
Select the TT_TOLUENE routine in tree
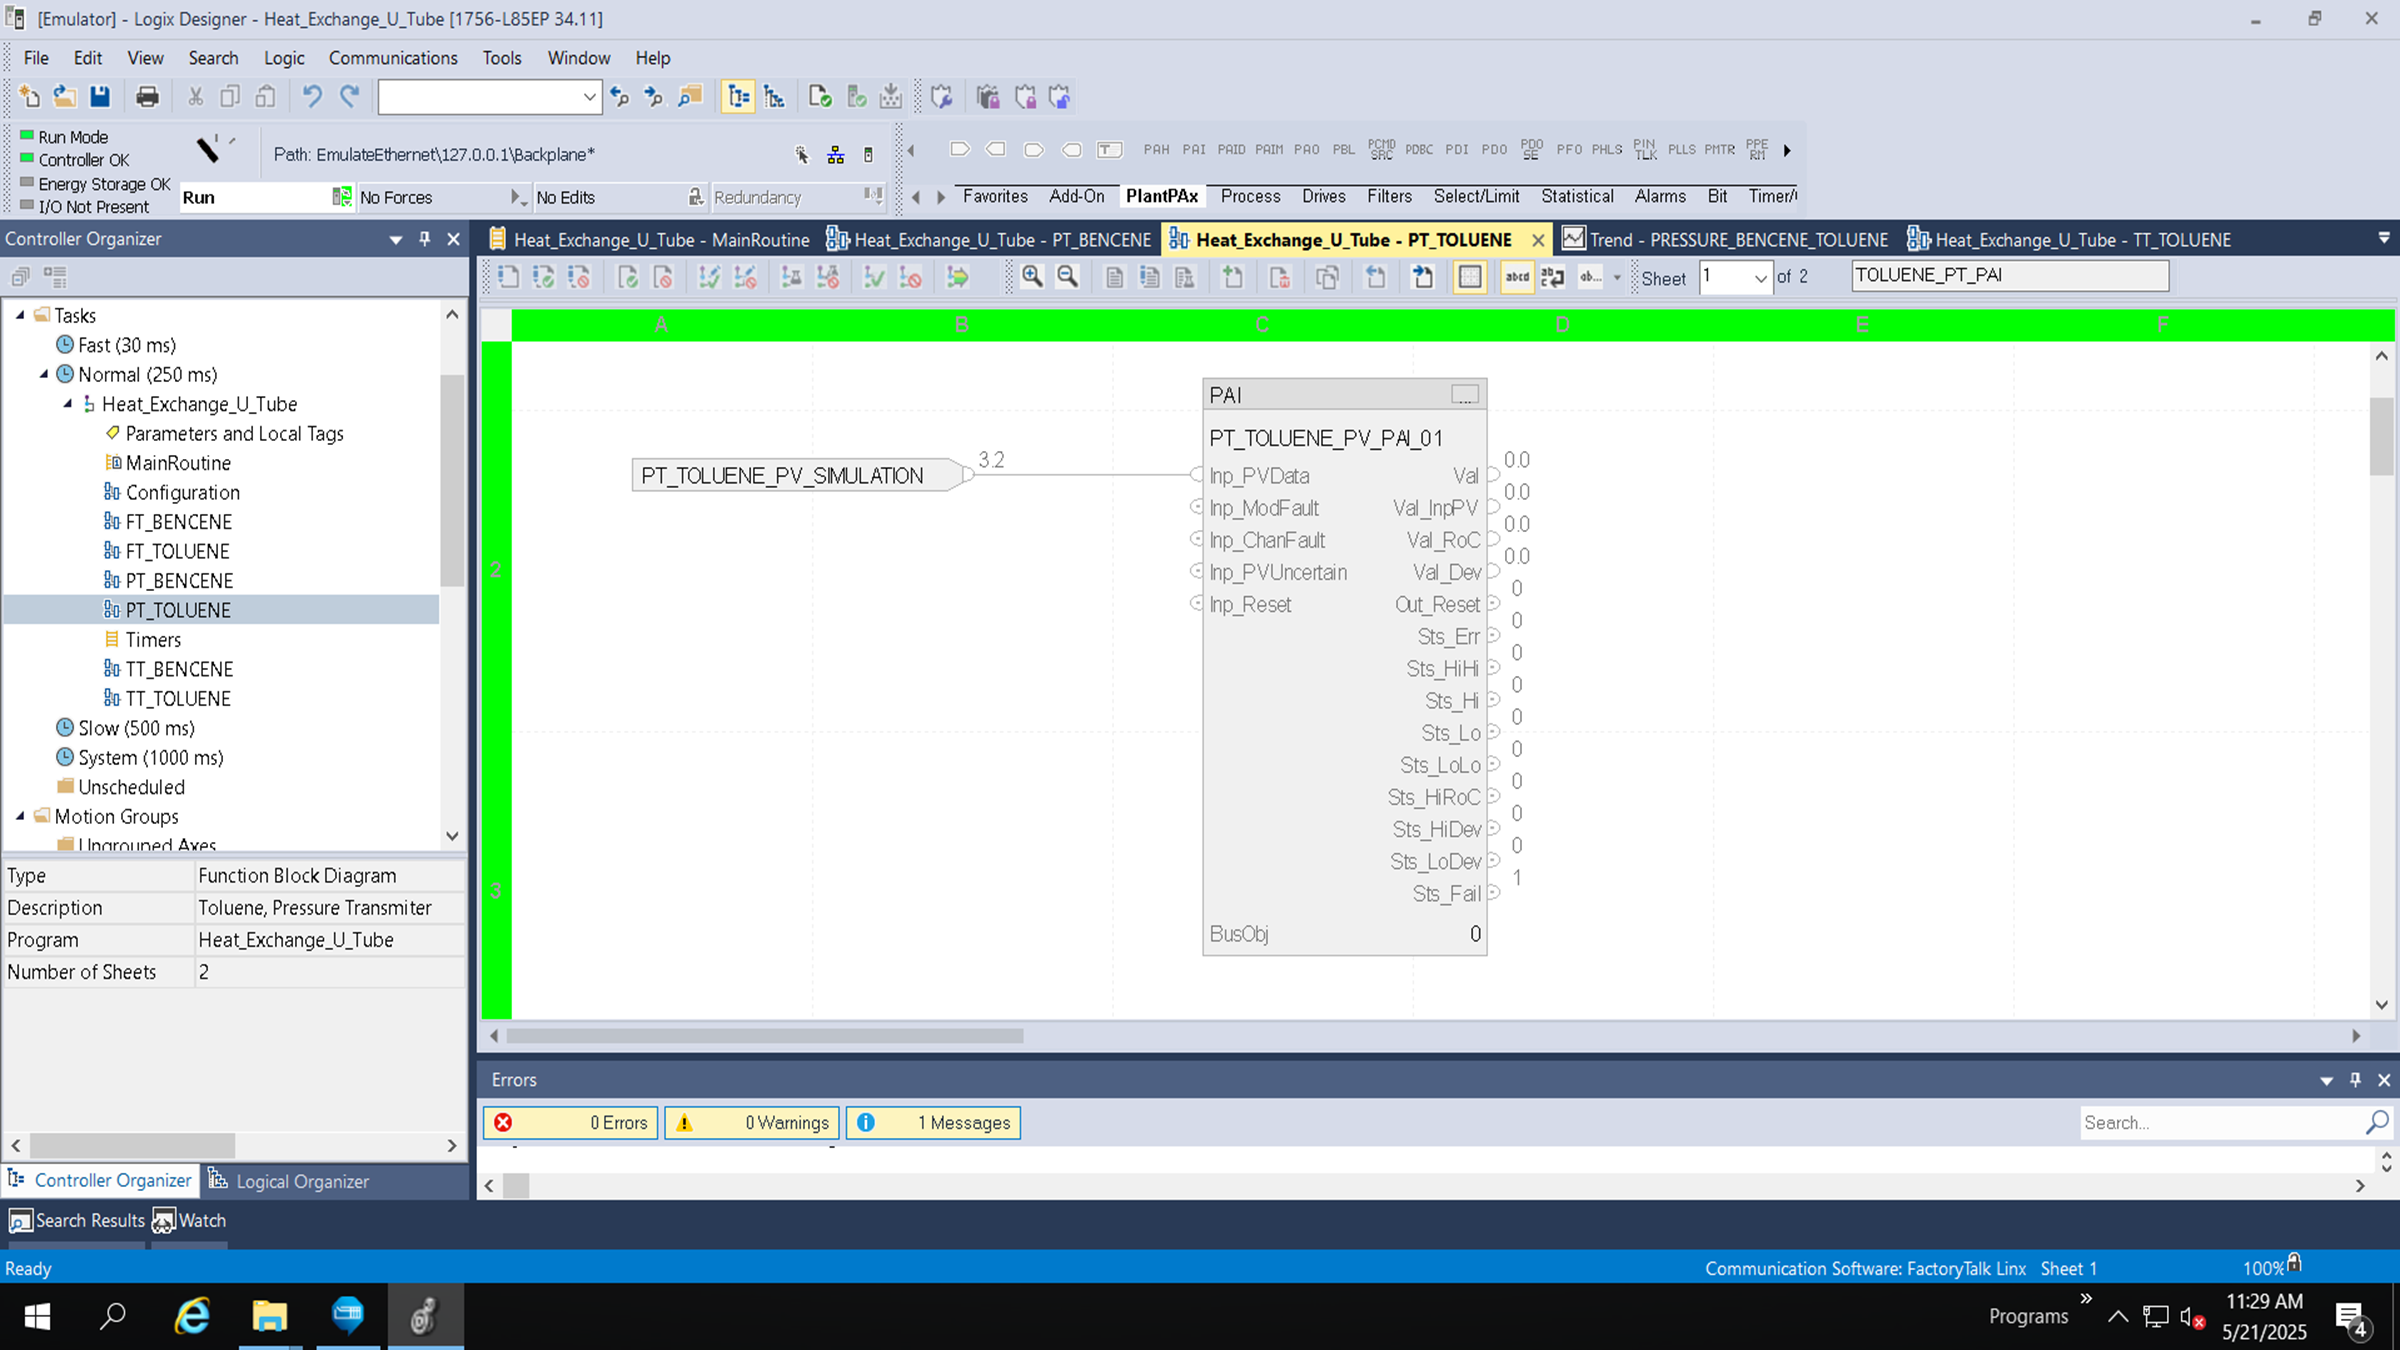[x=178, y=698]
